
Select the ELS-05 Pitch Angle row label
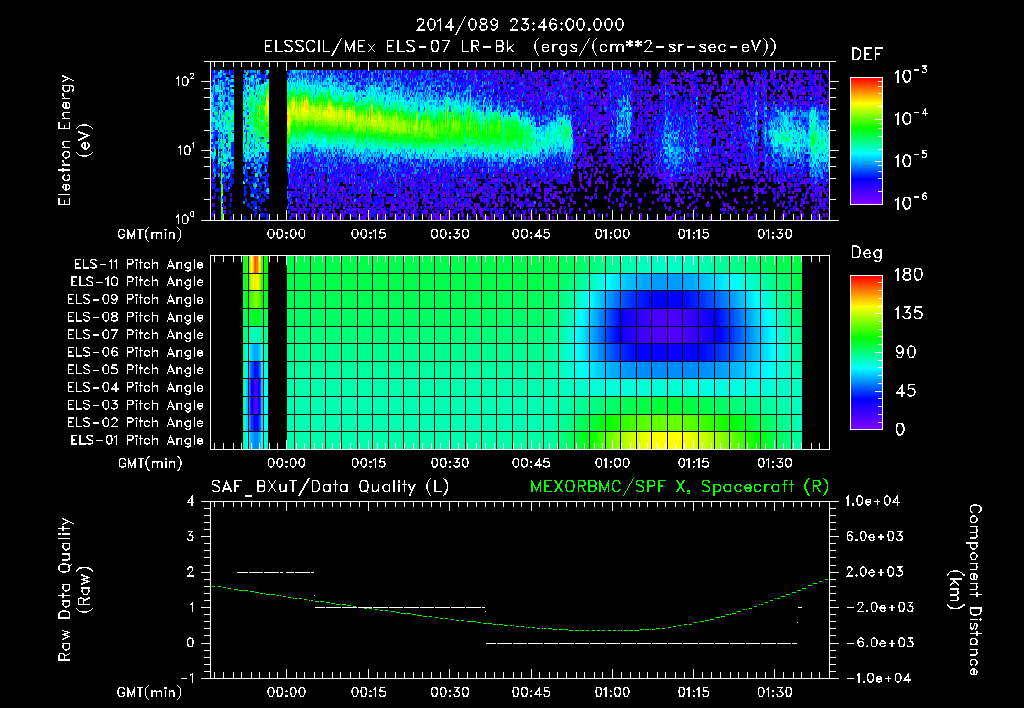136,370
